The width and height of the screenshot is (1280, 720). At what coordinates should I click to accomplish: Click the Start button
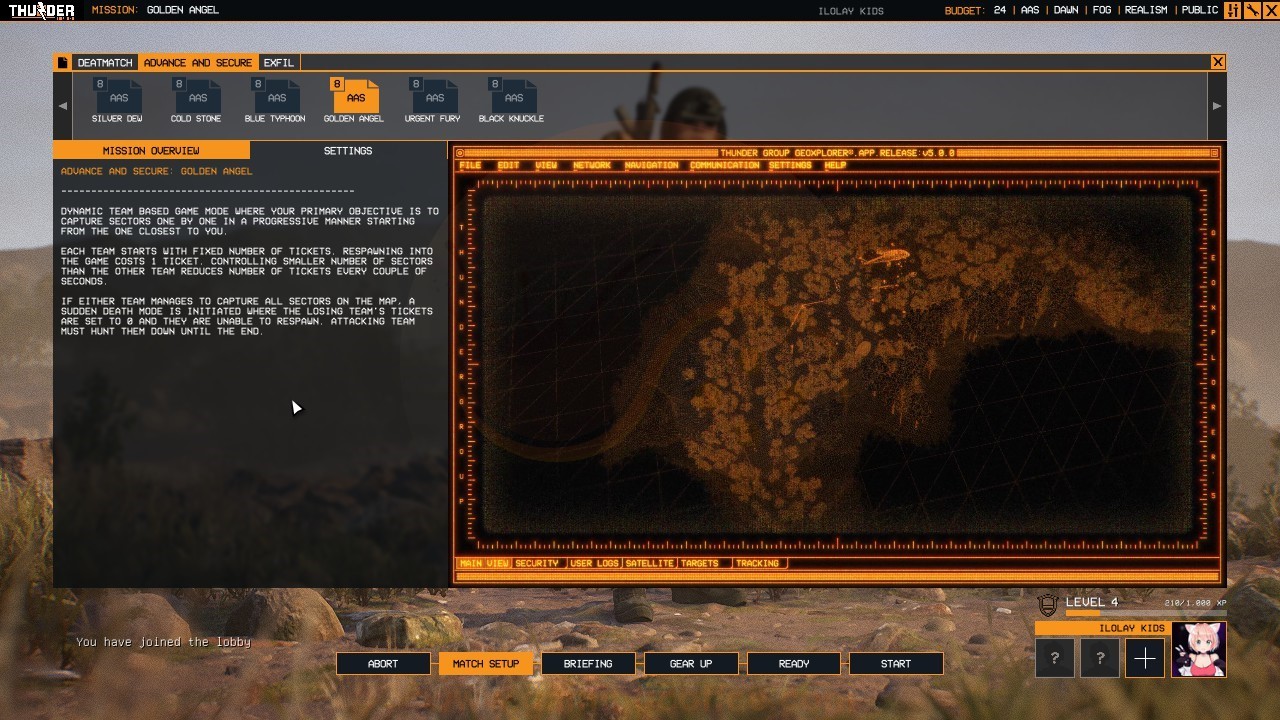pos(896,663)
